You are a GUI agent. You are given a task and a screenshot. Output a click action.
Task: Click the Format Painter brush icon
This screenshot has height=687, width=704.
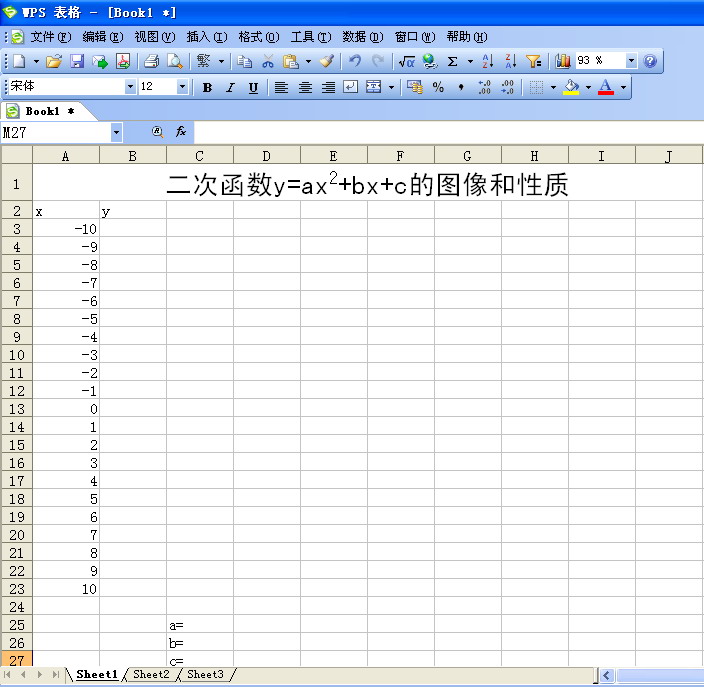click(x=327, y=61)
